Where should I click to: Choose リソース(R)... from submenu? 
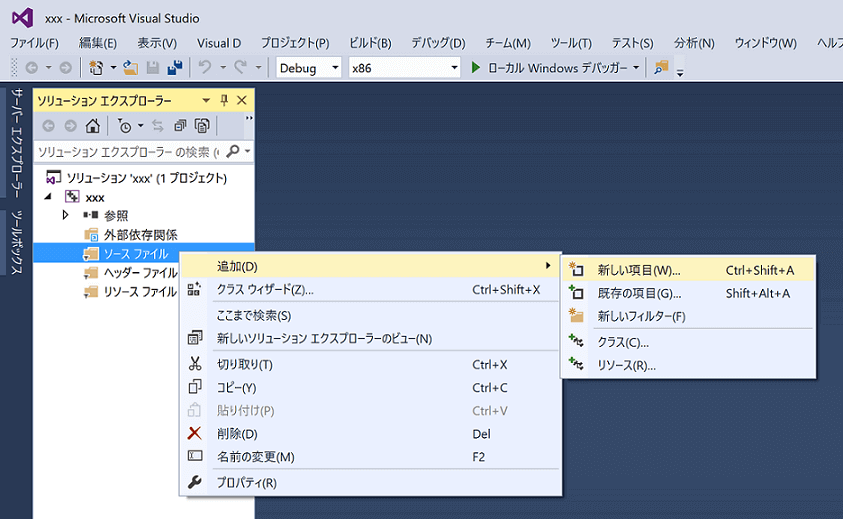(x=688, y=365)
